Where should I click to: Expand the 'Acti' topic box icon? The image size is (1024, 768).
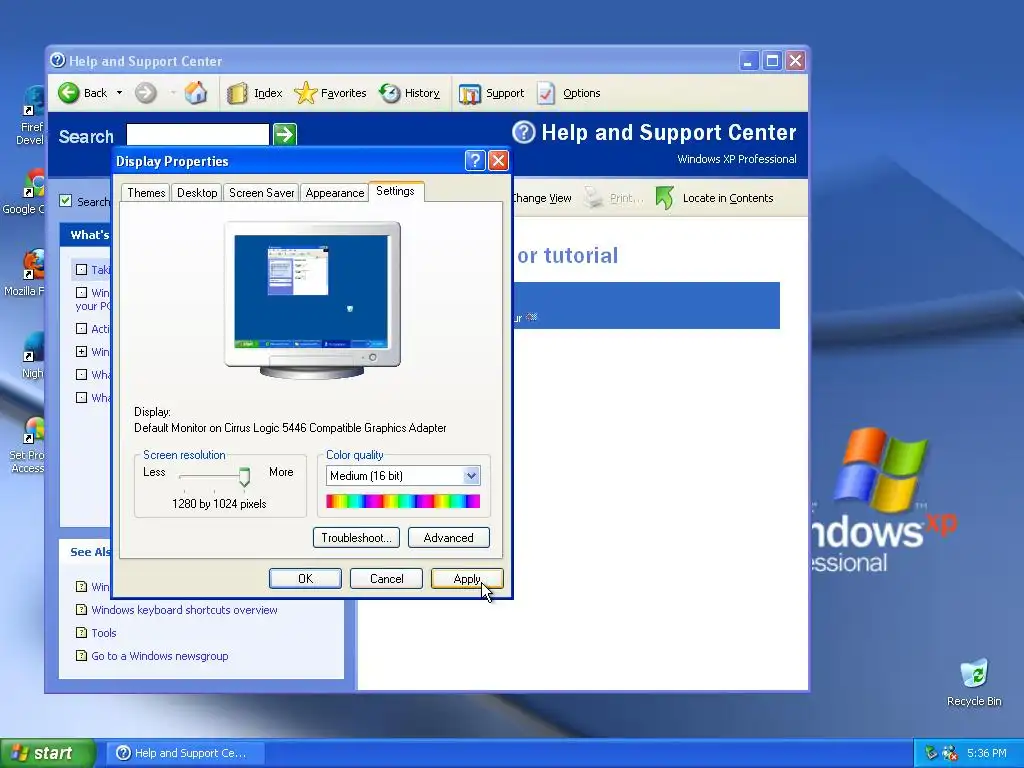[x=81, y=328]
